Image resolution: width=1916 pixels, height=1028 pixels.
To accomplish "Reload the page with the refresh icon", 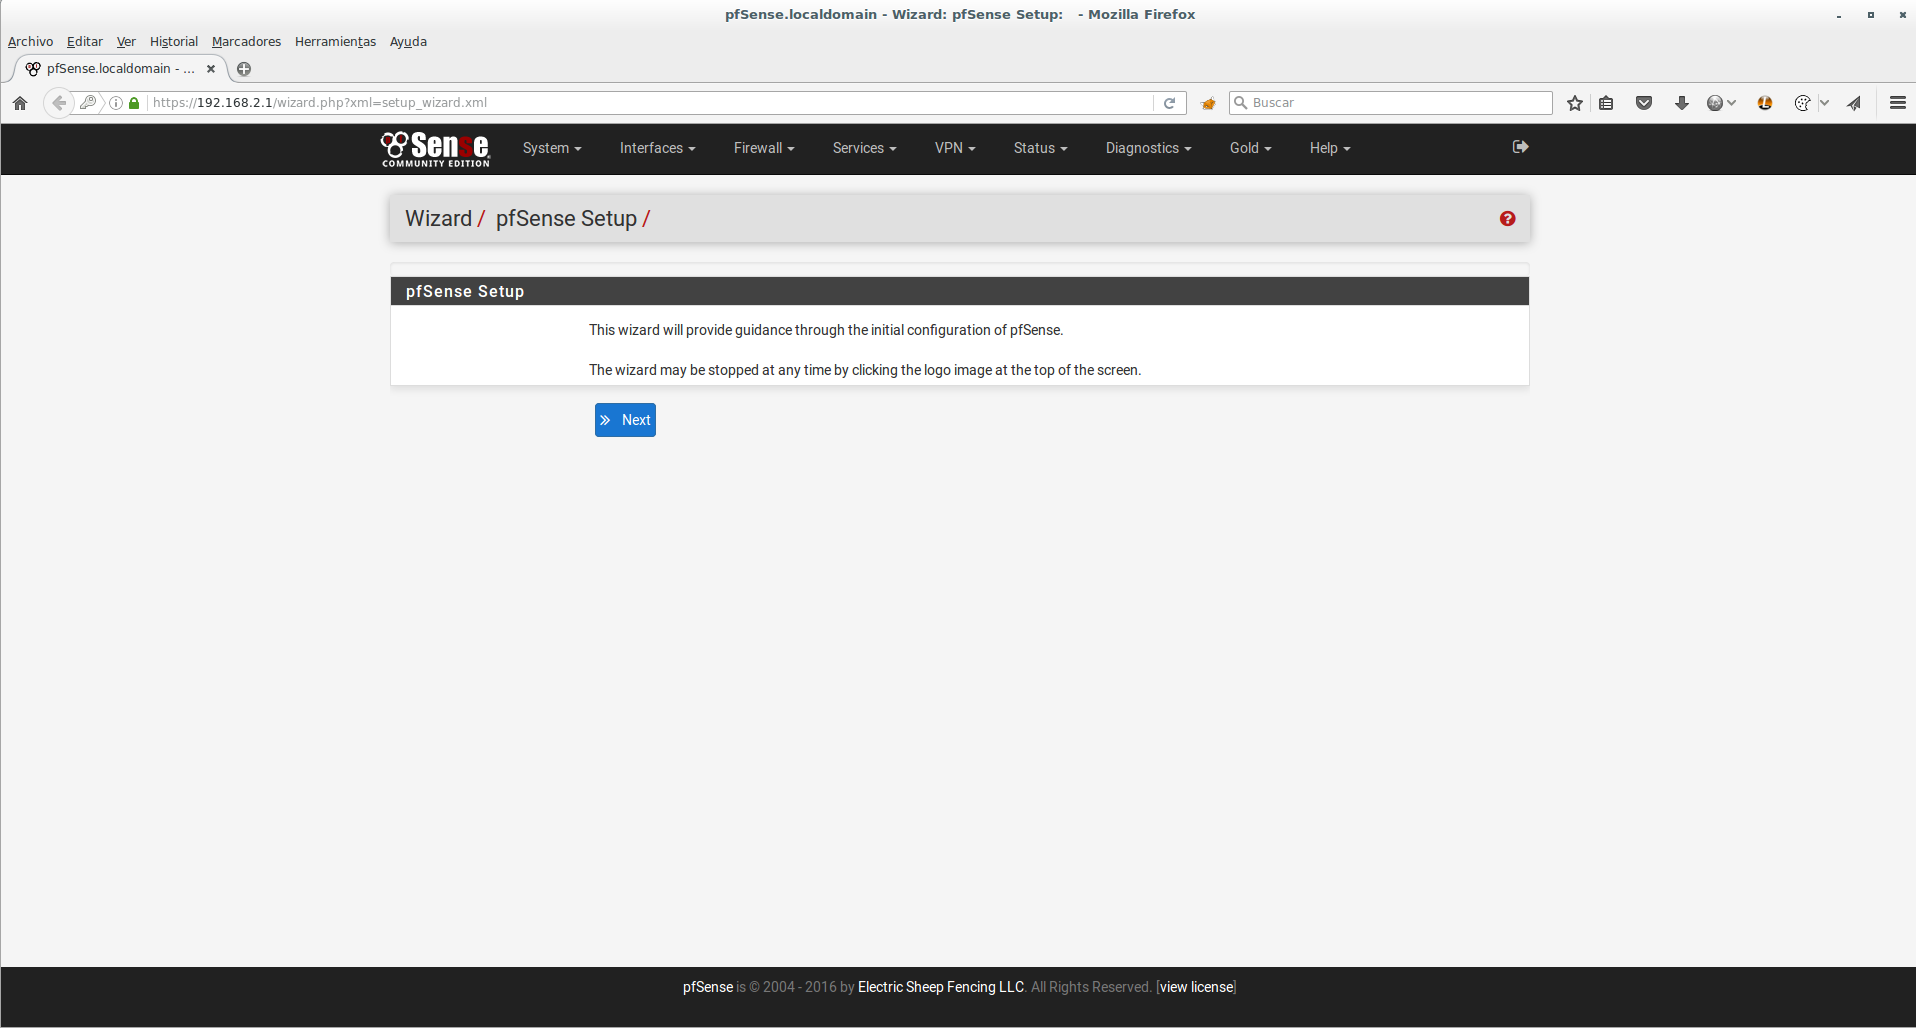I will [1169, 103].
